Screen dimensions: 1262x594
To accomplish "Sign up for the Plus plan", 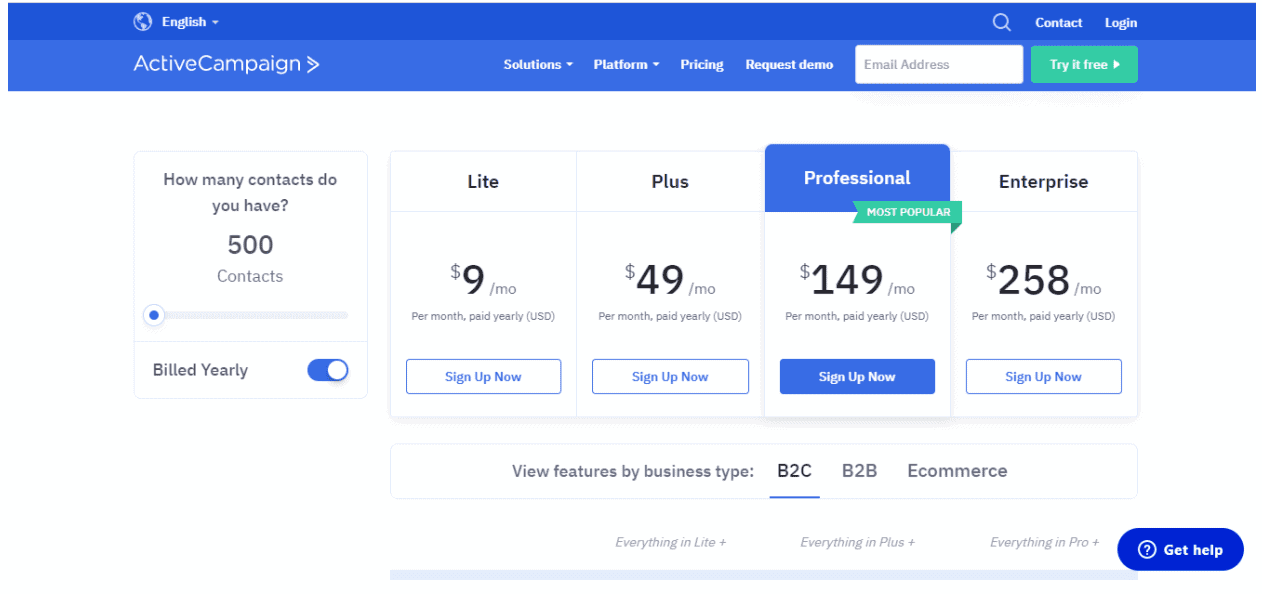I will (670, 377).
